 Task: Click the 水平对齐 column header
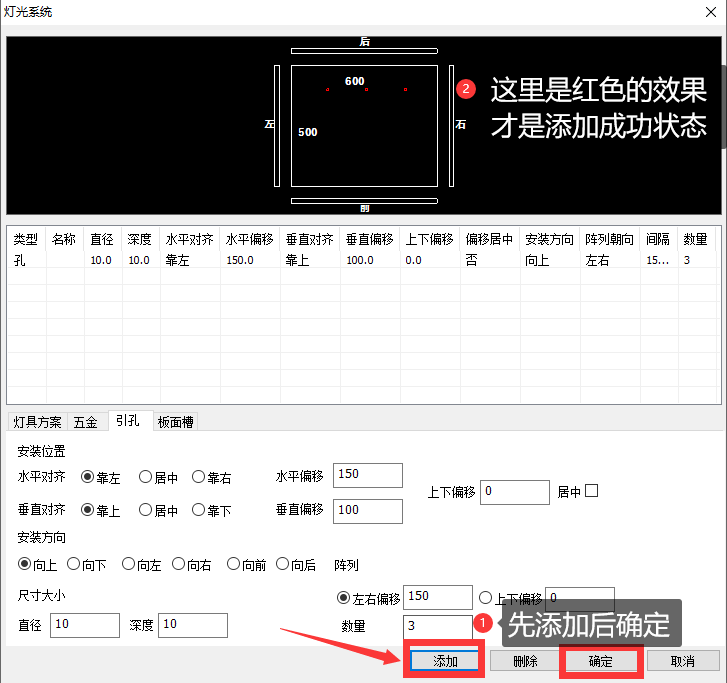coord(190,239)
